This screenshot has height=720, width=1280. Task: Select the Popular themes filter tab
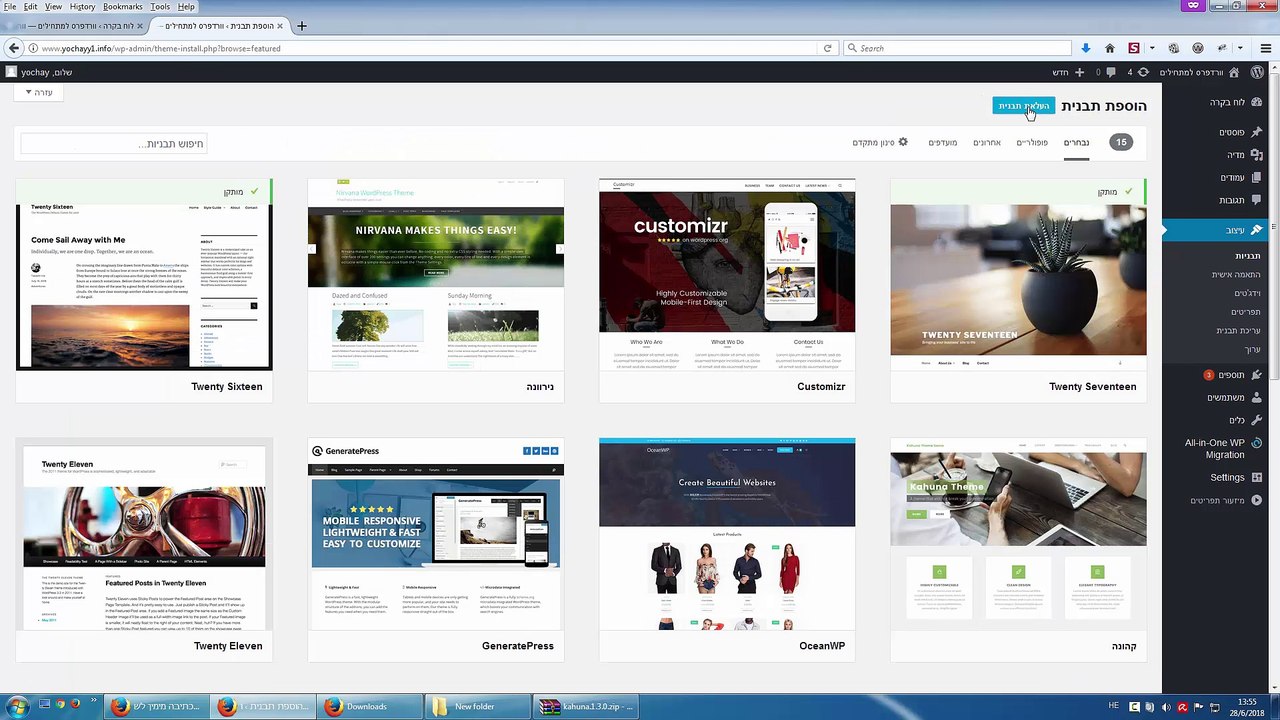click(1032, 142)
